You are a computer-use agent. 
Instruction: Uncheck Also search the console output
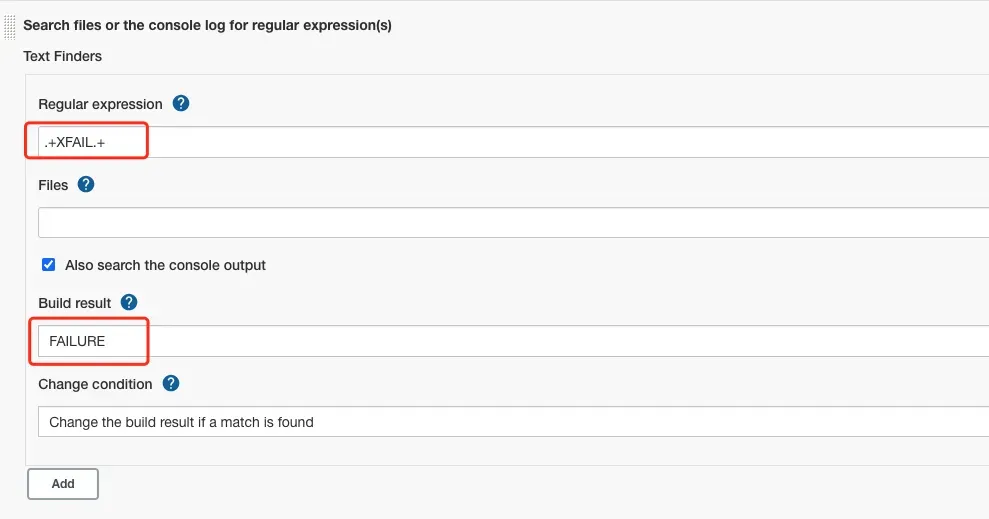point(49,264)
